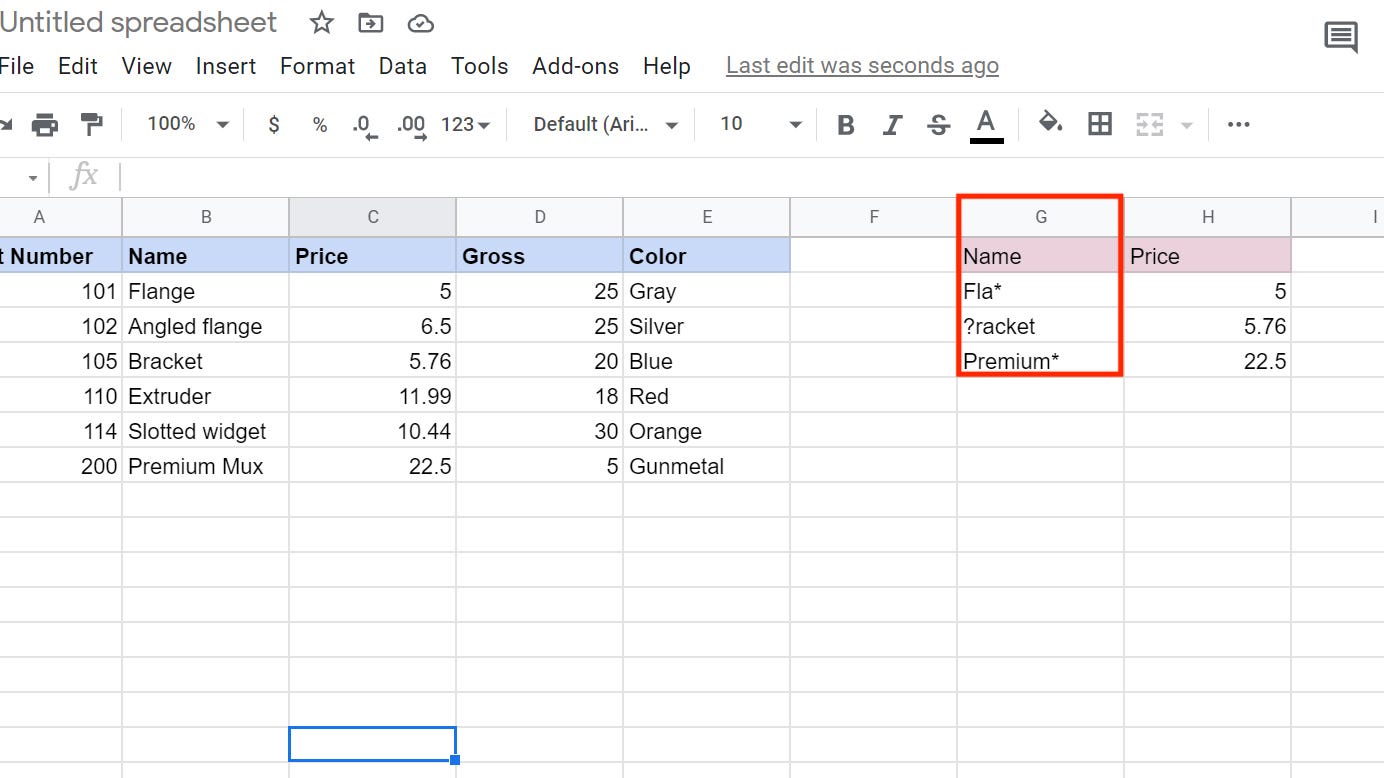Select the 'Orange' color cell
Screen dimensions: 1384x778
click(707, 431)
